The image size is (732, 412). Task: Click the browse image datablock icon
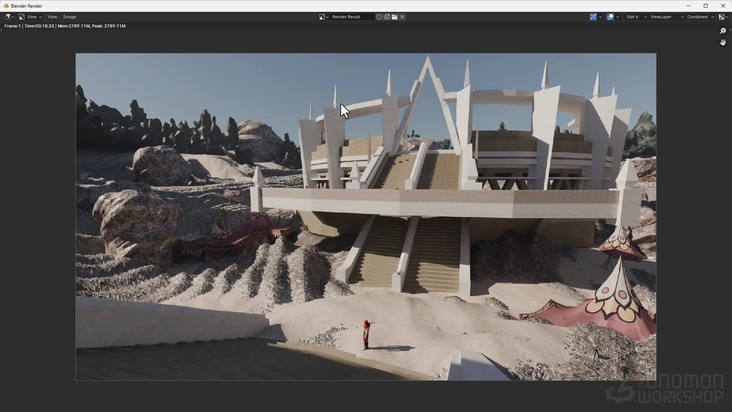(x=324, y=17)
